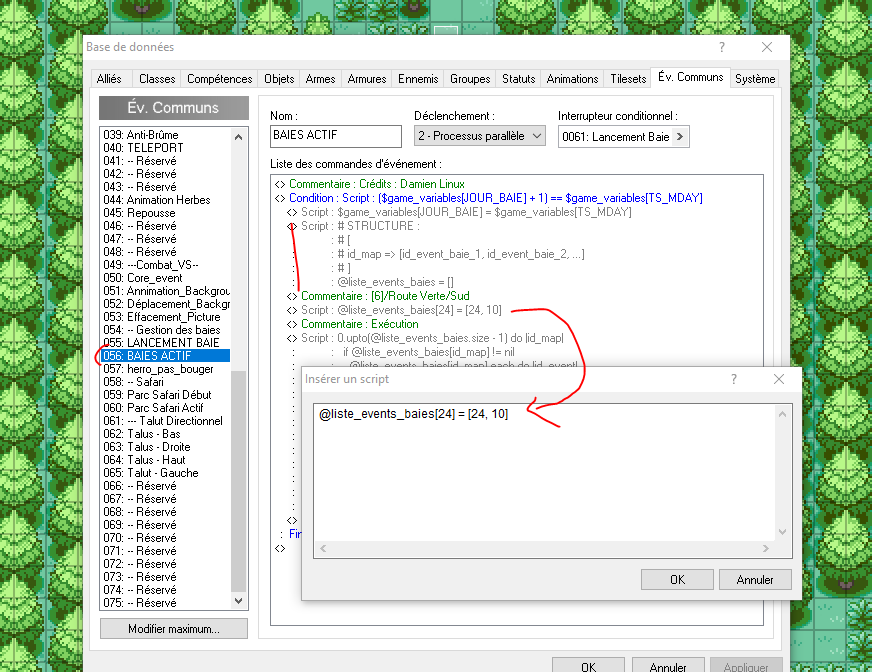Click the help question mark in Insérer un script
Image resolution: width=872 pixels, height=672 pixels.
click(734, 379)
